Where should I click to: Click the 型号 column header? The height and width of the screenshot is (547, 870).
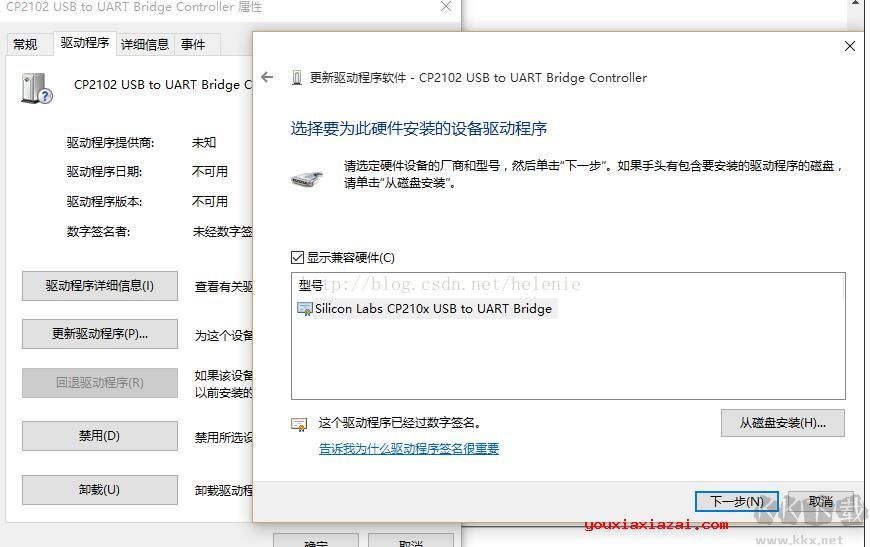(310, 285)
